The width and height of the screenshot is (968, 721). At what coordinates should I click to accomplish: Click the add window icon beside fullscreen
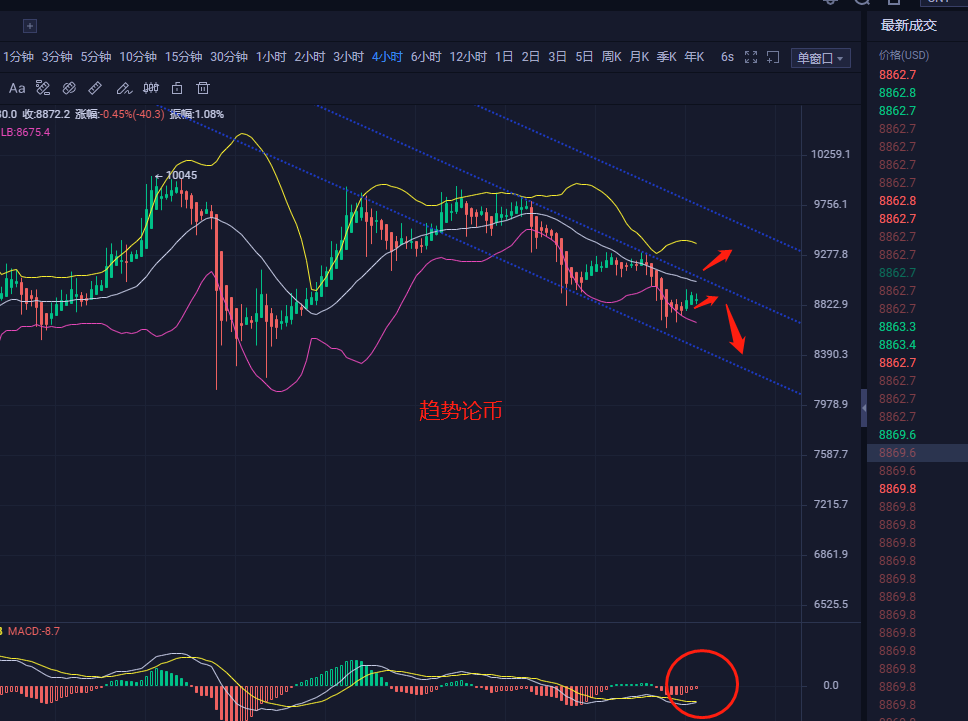pyautogui.click(x=774, y=58)
